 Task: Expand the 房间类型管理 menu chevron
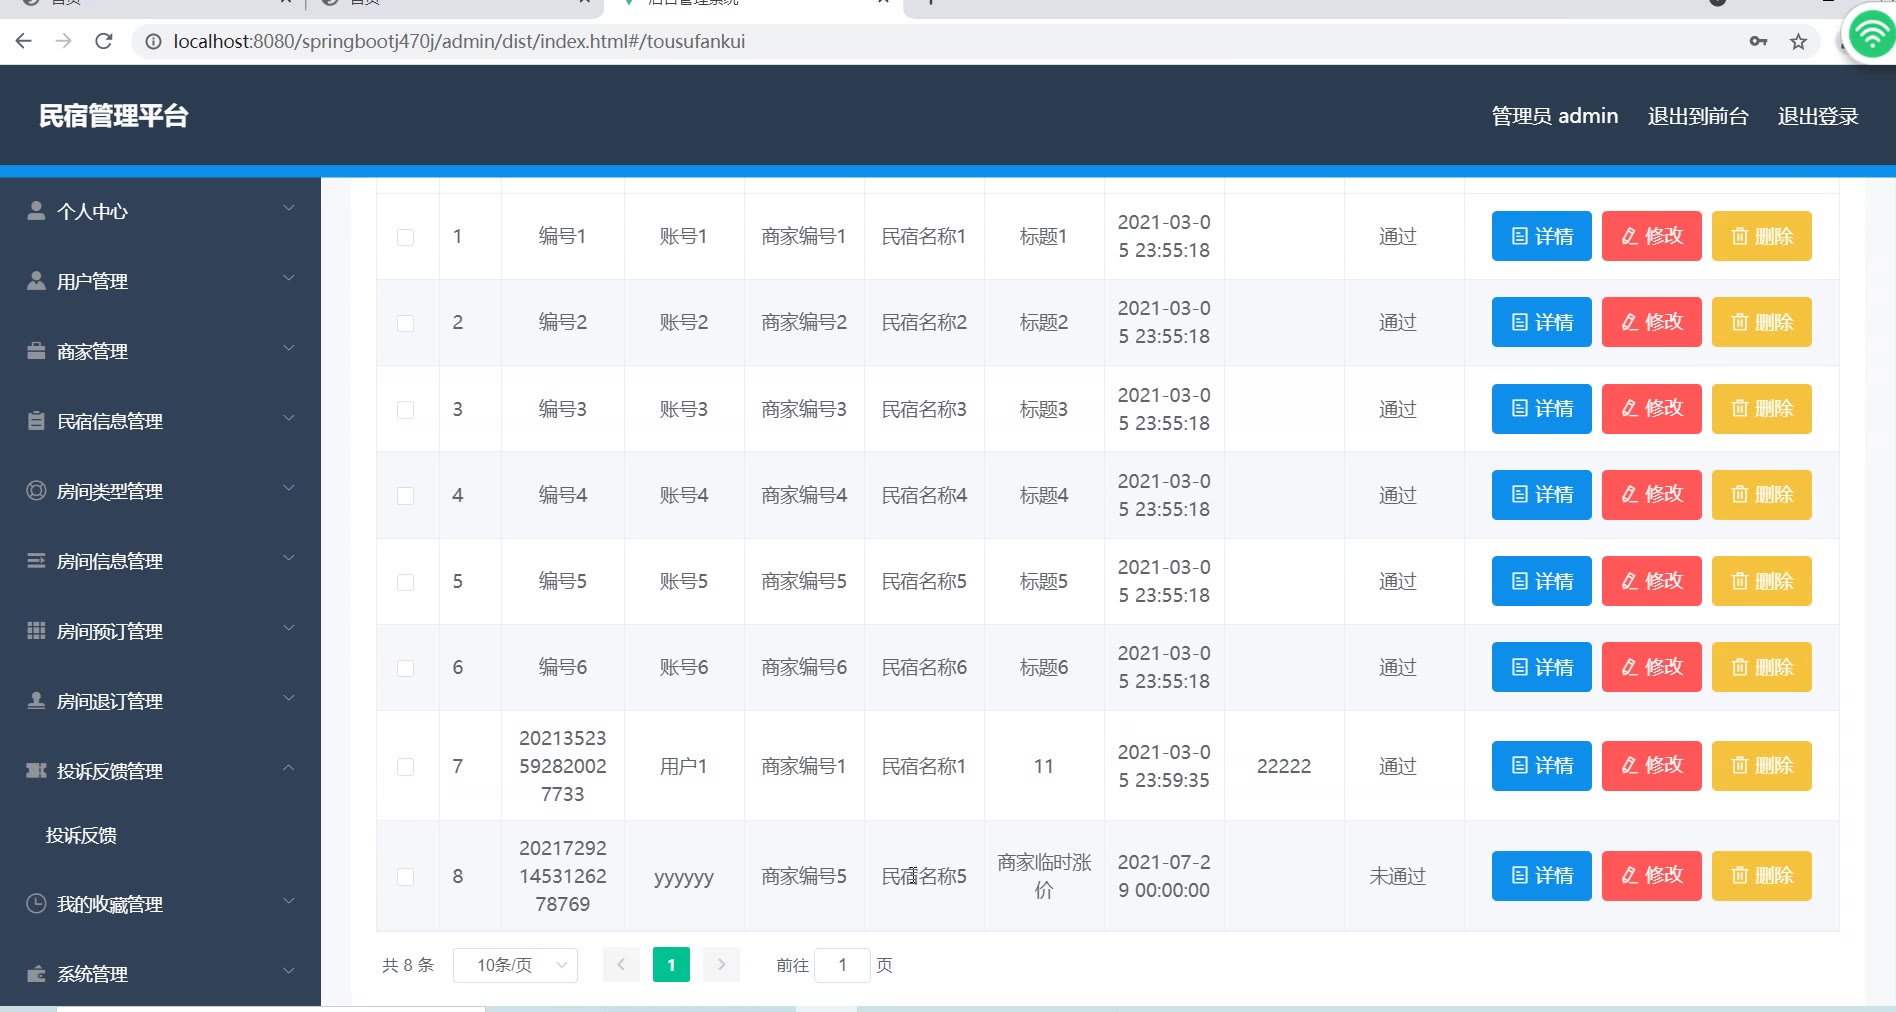(289, 488)
